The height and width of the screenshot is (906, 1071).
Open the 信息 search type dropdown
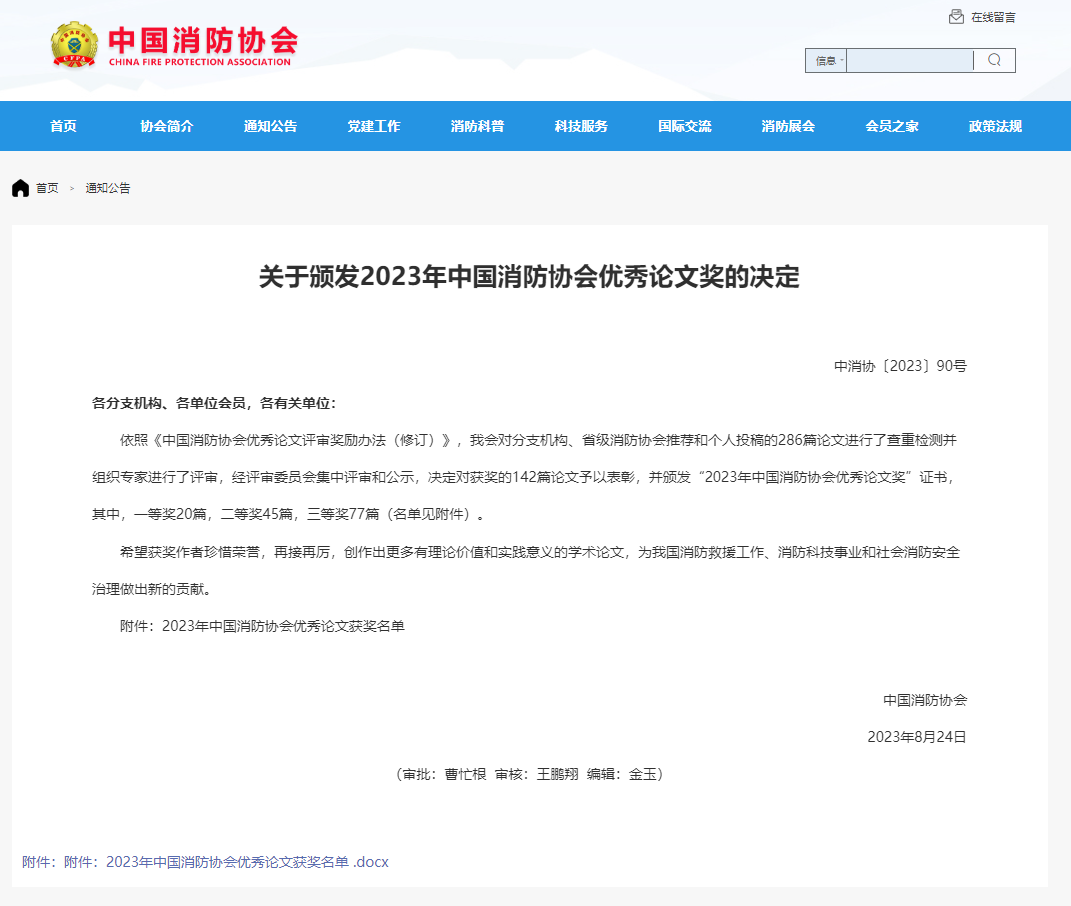pyautogui.click(x=826, y=61)
